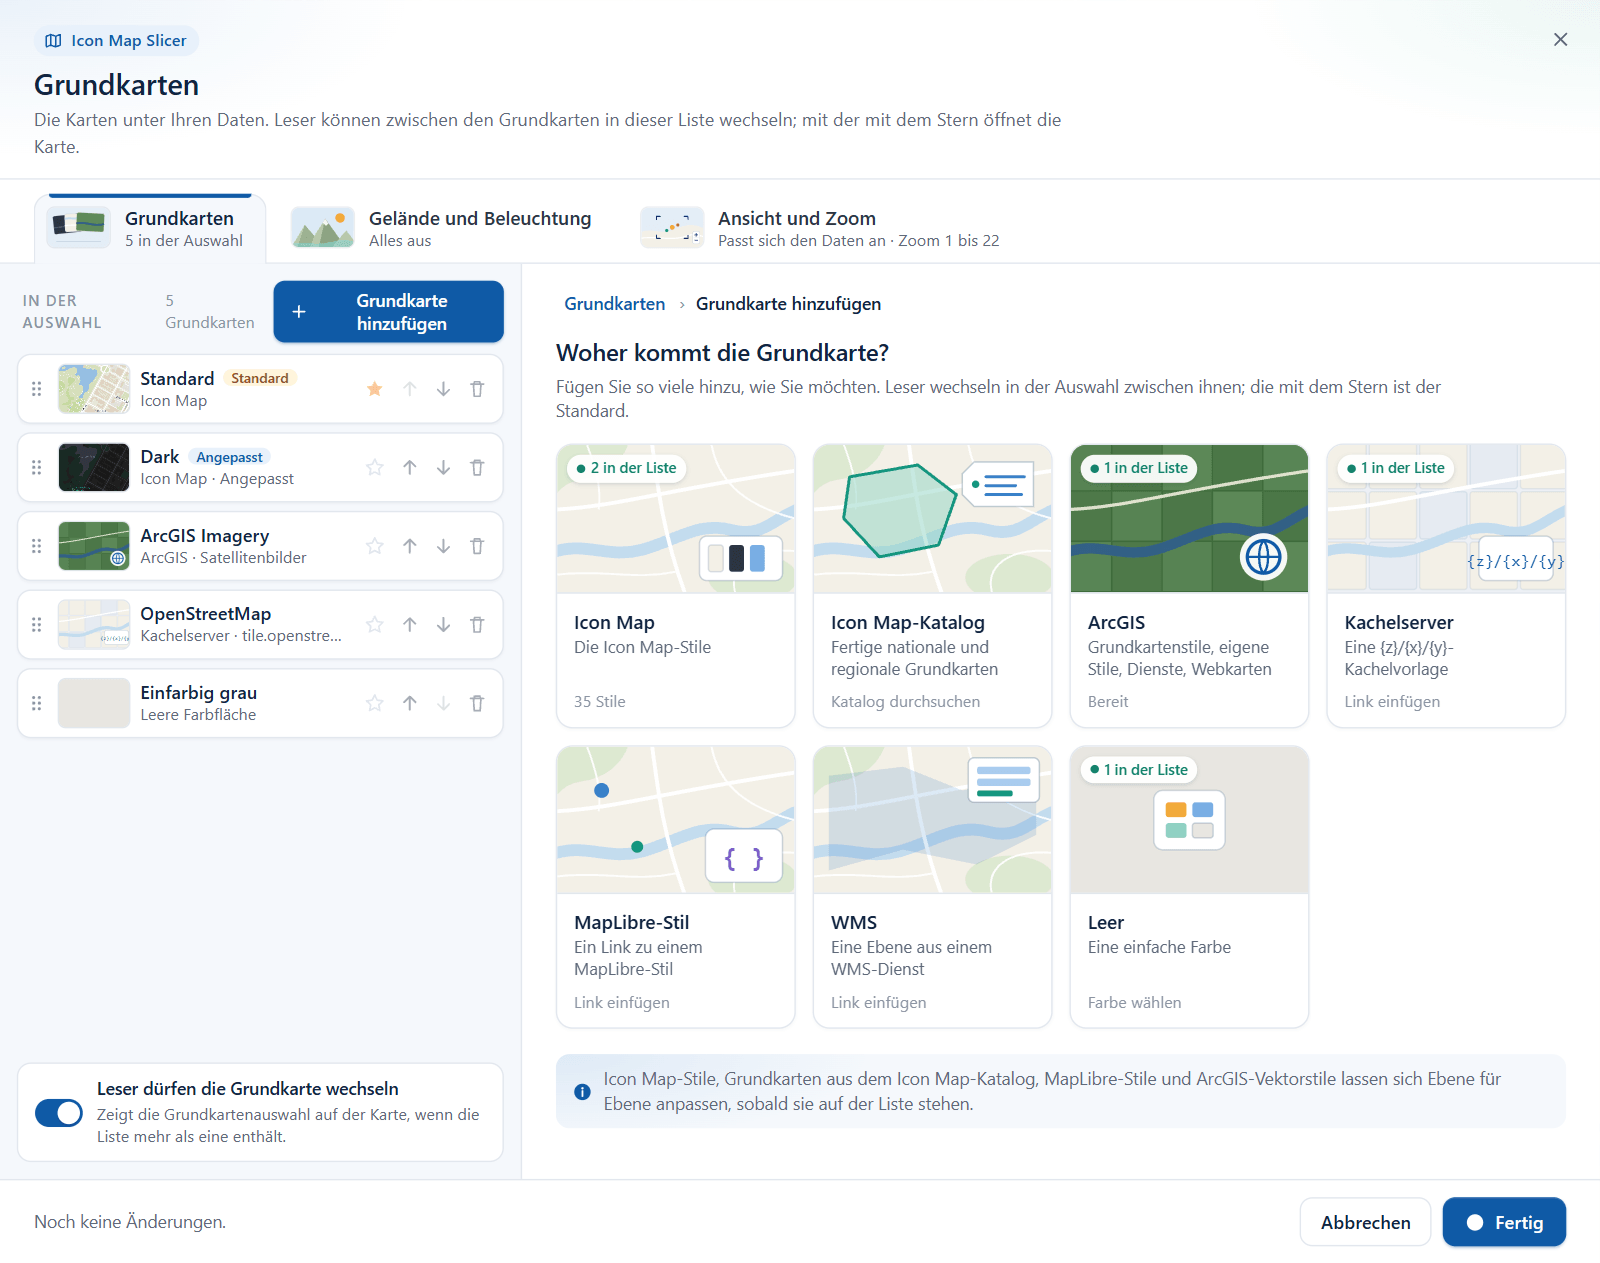Viewport: 1600px width, 1263px height.
Task: Move Standard basemap down
Action: click(443, 389)
